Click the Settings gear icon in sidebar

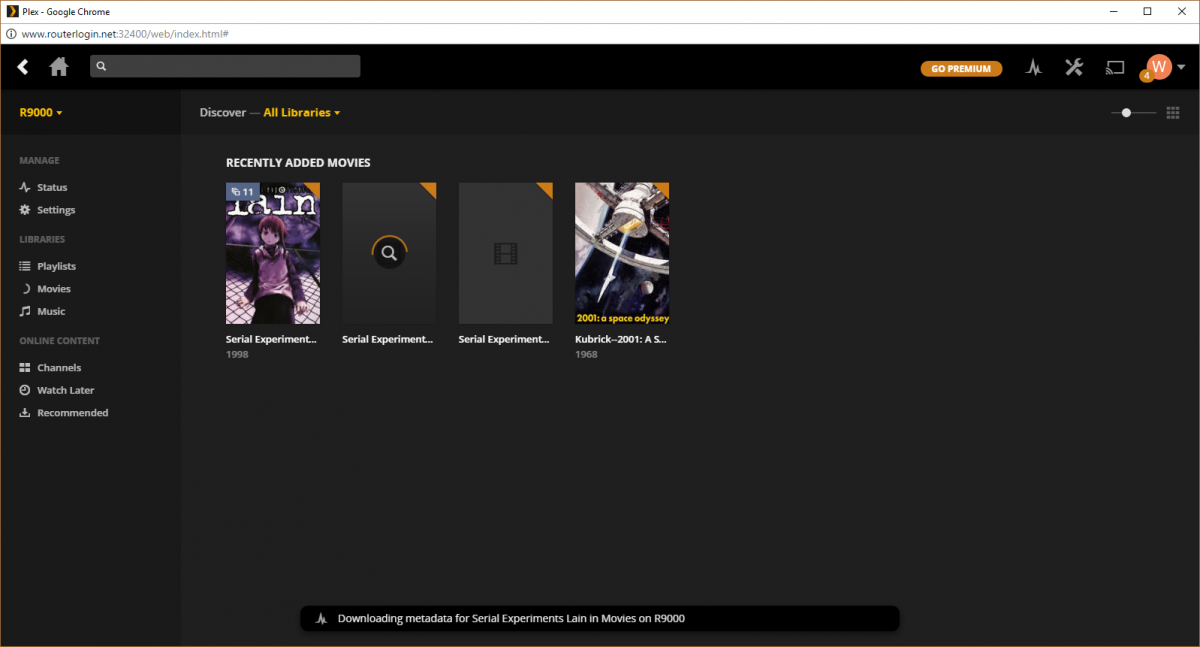[x=25, y=210]
